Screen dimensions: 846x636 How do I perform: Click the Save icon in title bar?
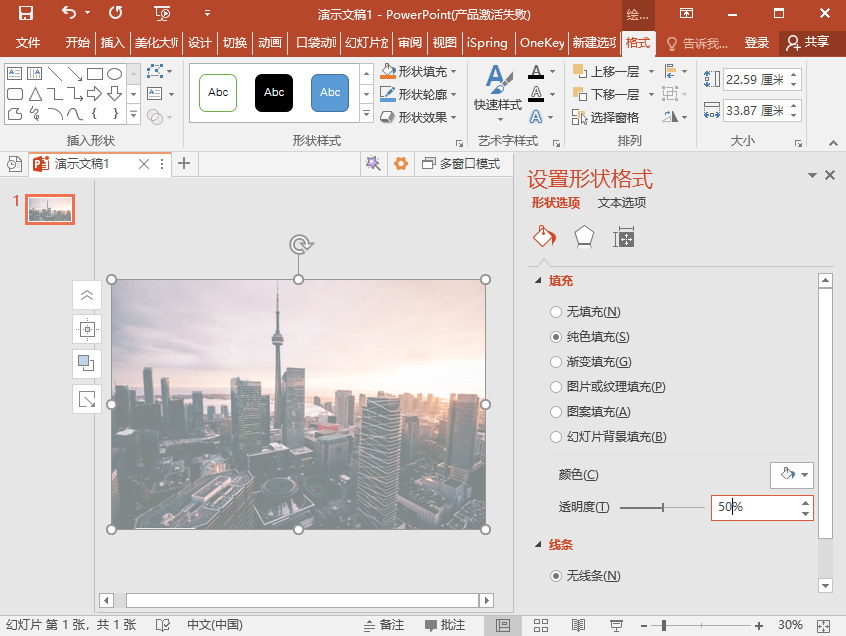point(25,14)
